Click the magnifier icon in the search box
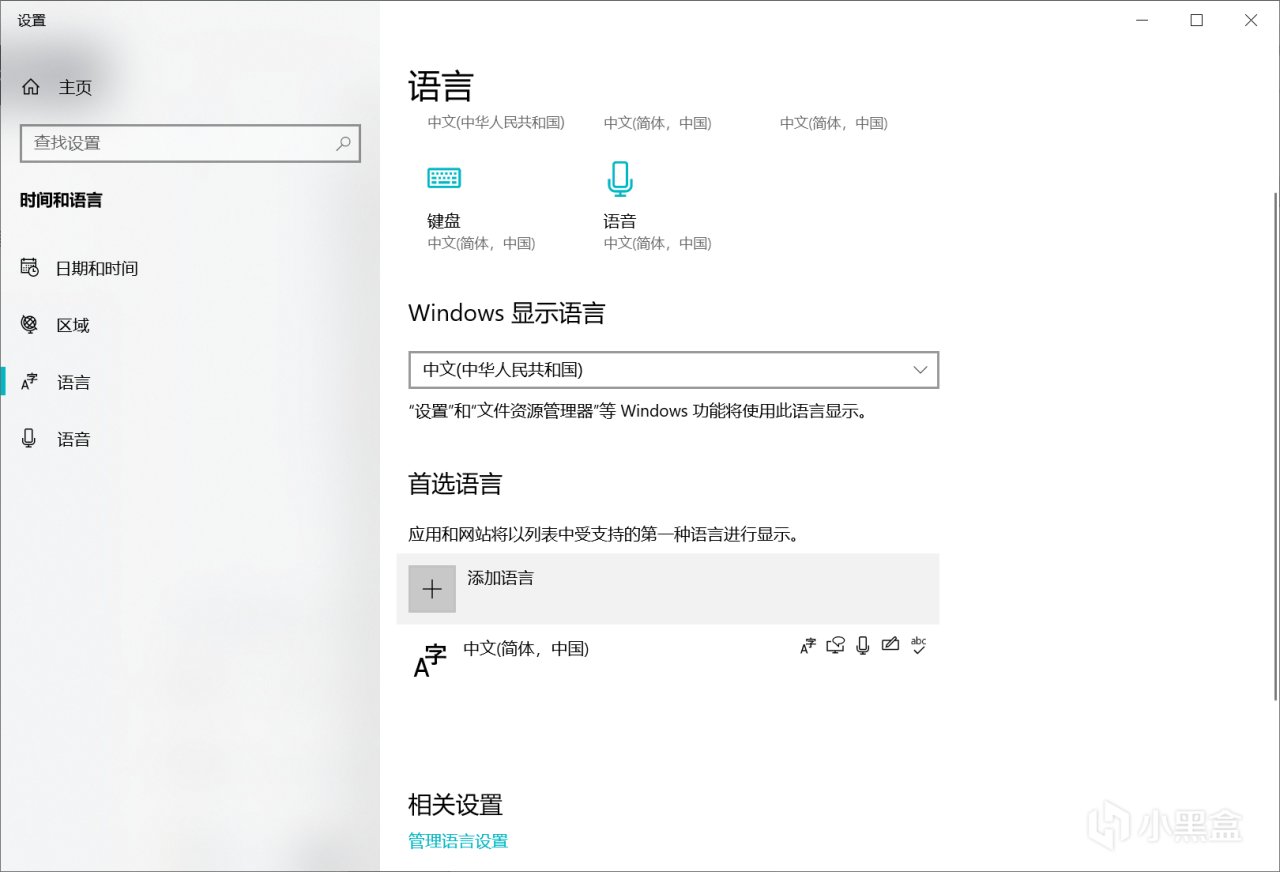The image size is (1280, 872). [x=343, y=143]
